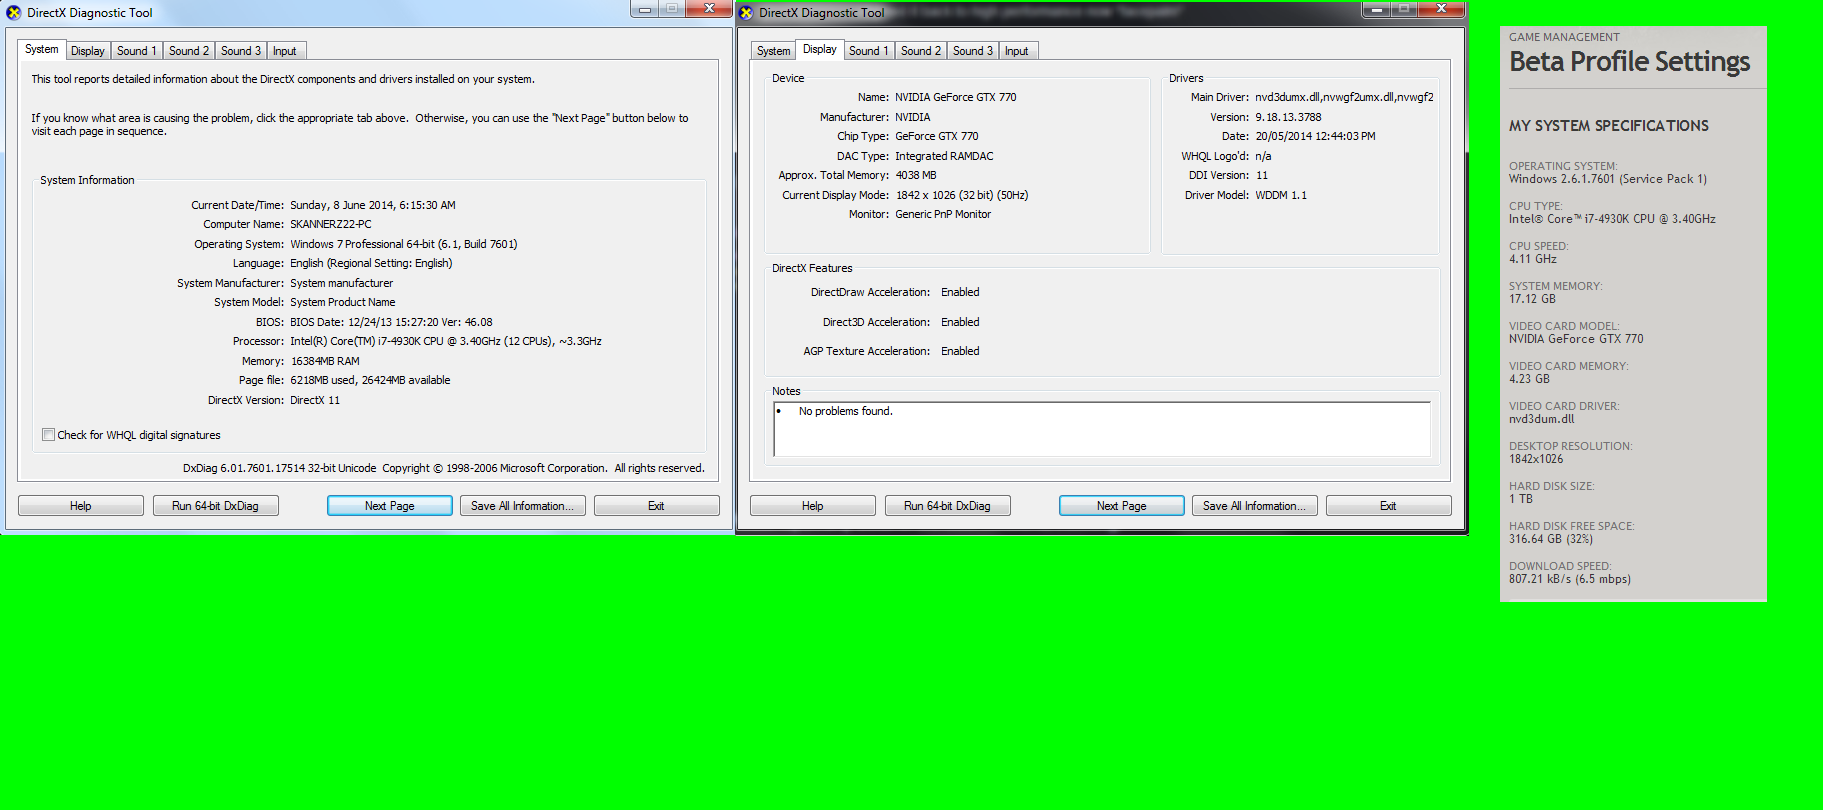Click Save All Information in right window

[1254, 506]
